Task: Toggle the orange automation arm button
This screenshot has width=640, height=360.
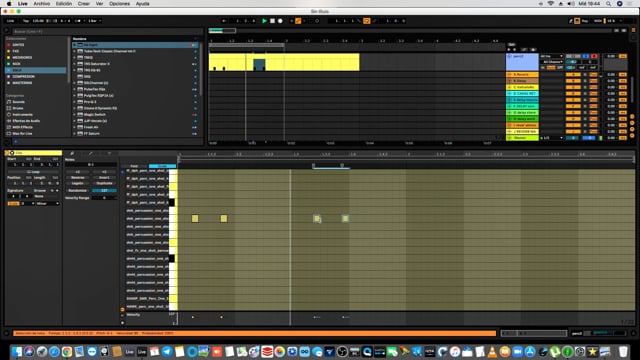Action: pyautogui.click(x=298, y=21)
